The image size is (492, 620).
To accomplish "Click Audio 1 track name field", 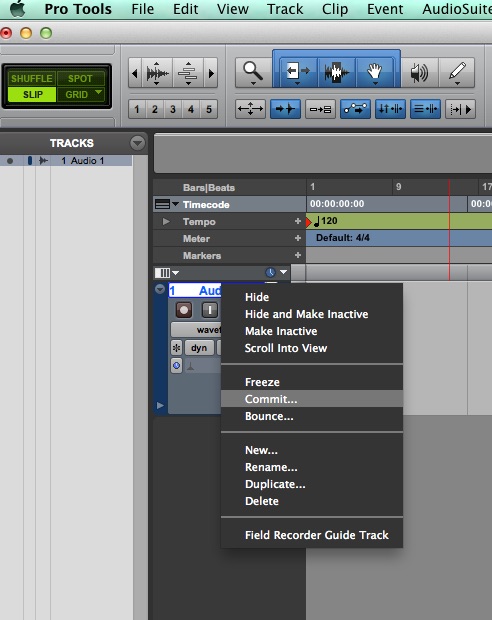I will coord(195,291).
